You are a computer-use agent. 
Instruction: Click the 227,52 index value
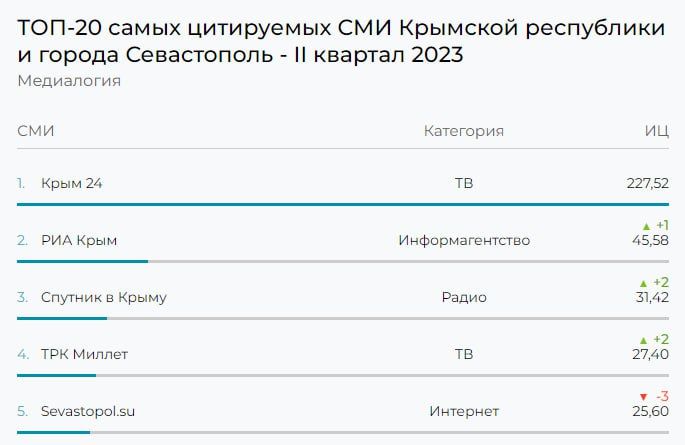[647, 183]
